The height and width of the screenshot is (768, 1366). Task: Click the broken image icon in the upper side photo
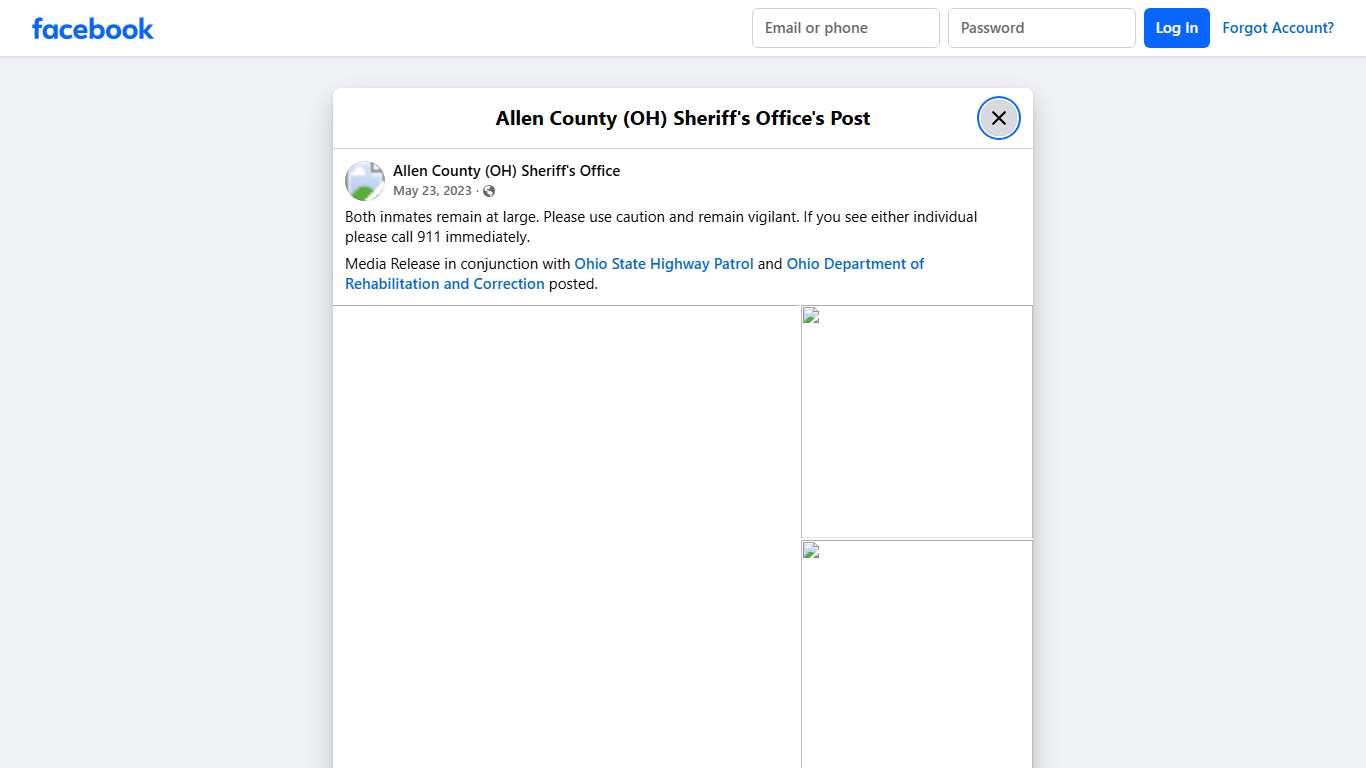click(811, 316)
